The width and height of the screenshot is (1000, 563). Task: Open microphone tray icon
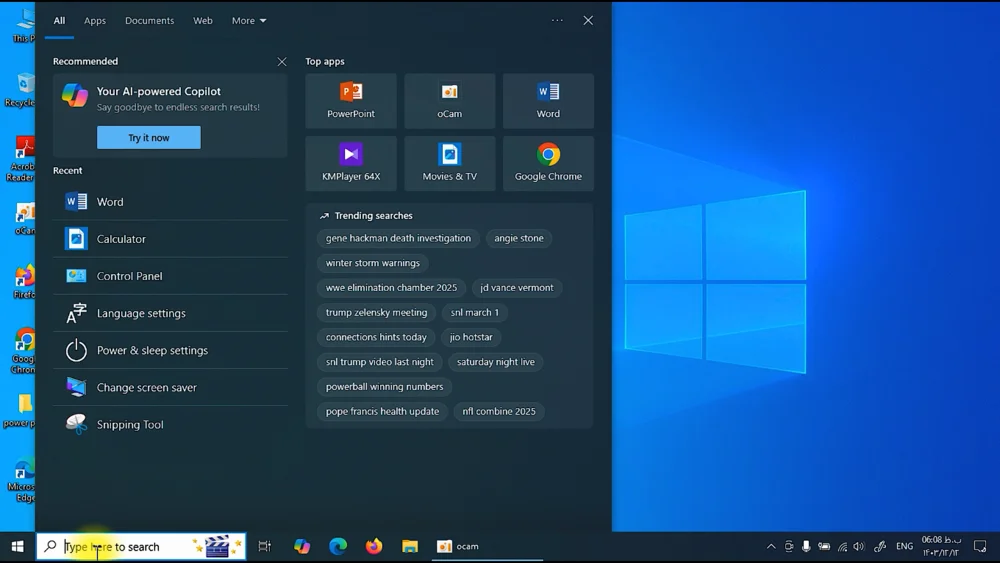point(806,546)
